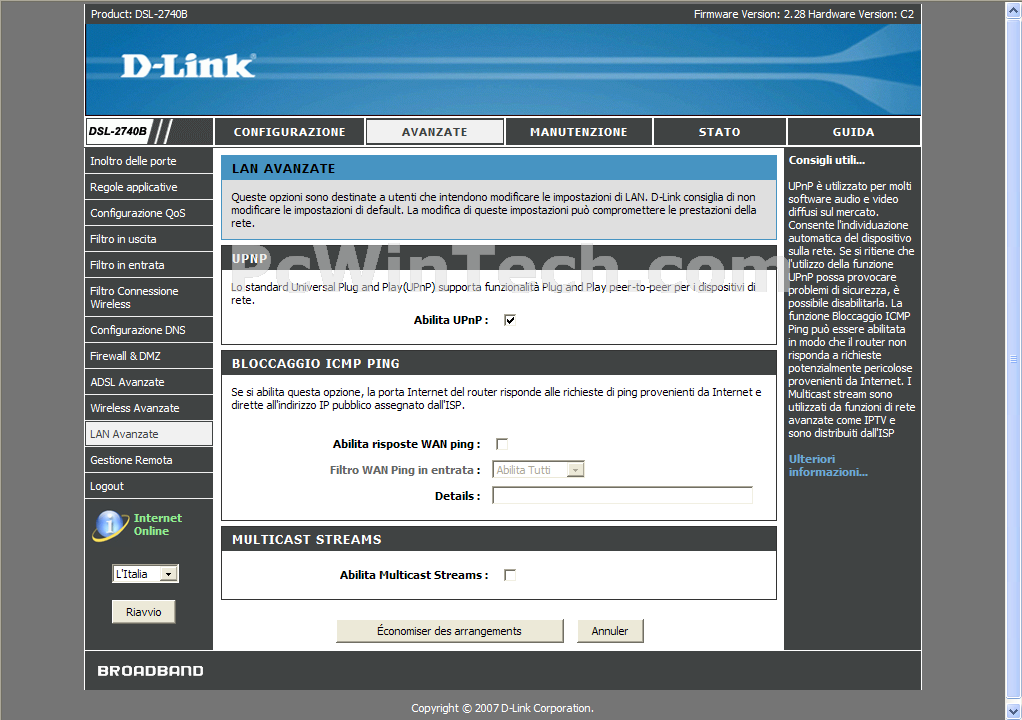
Task: Follow the Ulteriori informazioni link
Action: [x=828, y=465]
